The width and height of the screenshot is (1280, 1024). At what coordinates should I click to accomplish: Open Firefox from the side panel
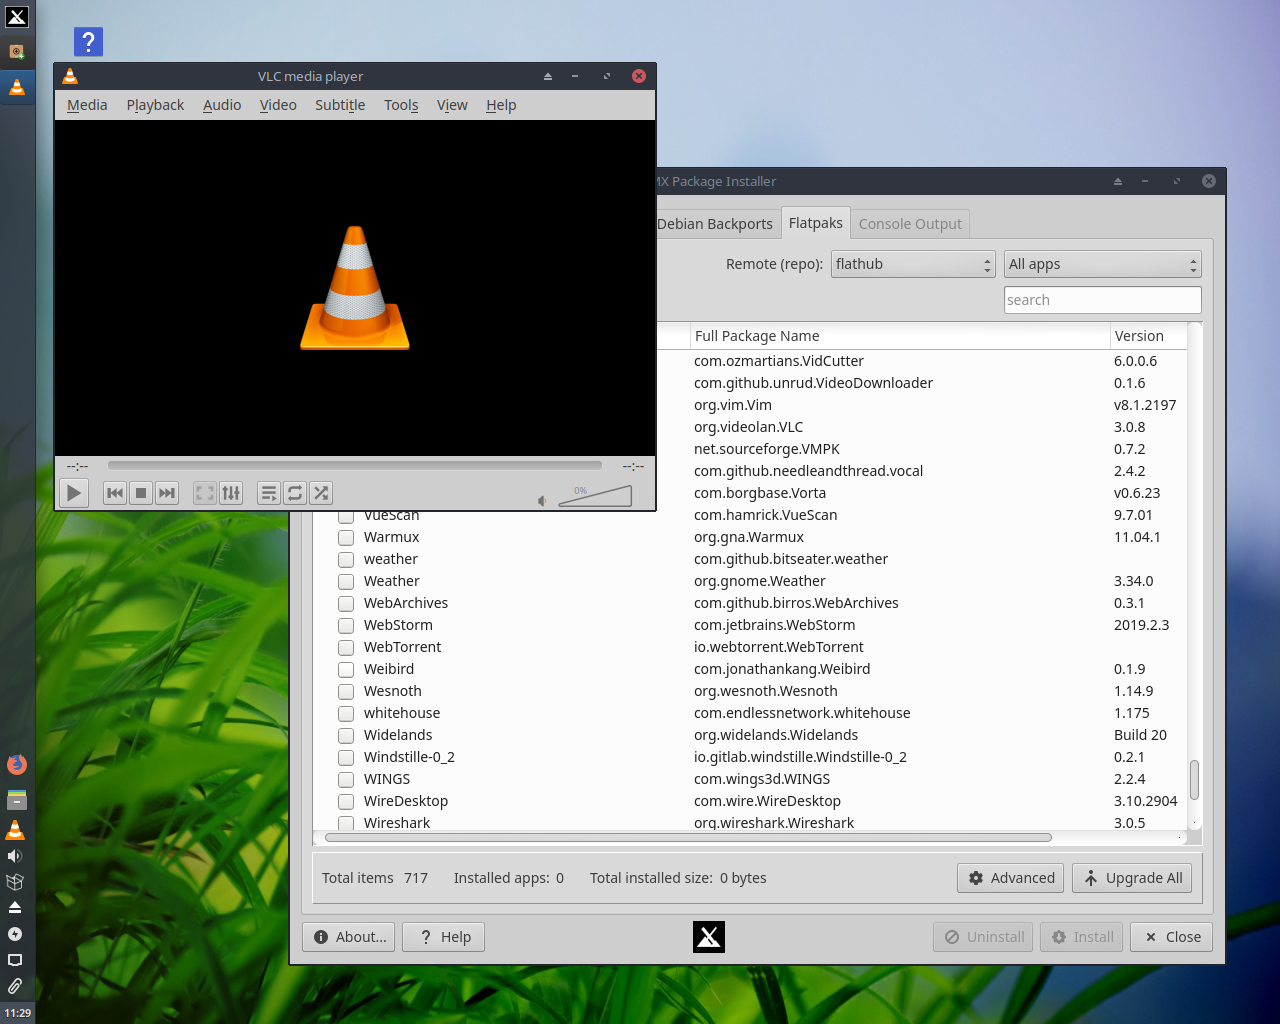tap(16, 765)
